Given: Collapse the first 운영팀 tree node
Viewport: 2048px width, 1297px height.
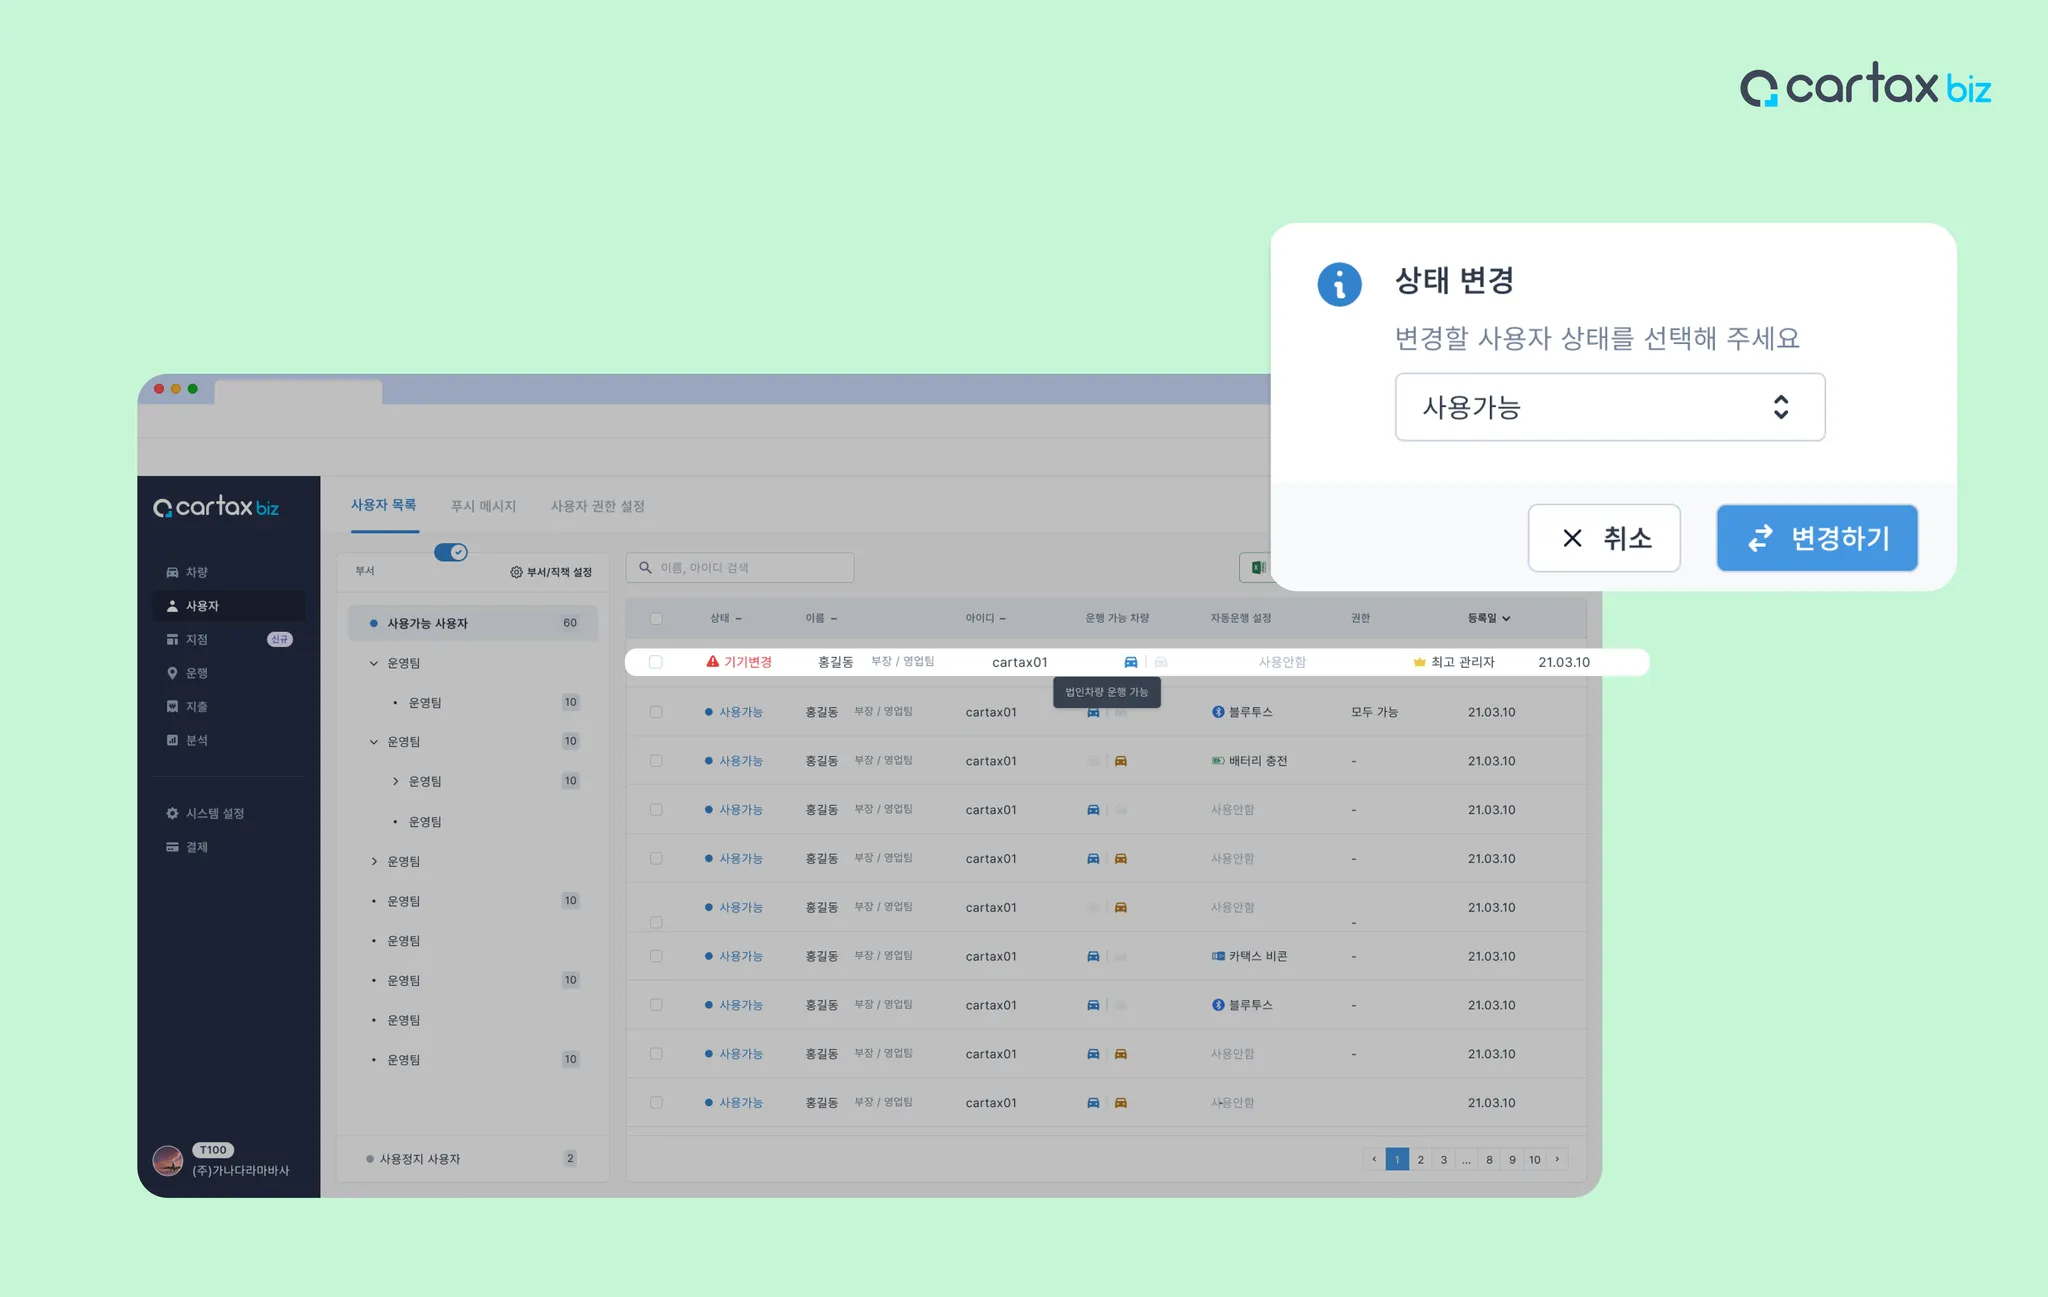Looking at the screenshot, I should pyautogui.click(x=374, y=663).
